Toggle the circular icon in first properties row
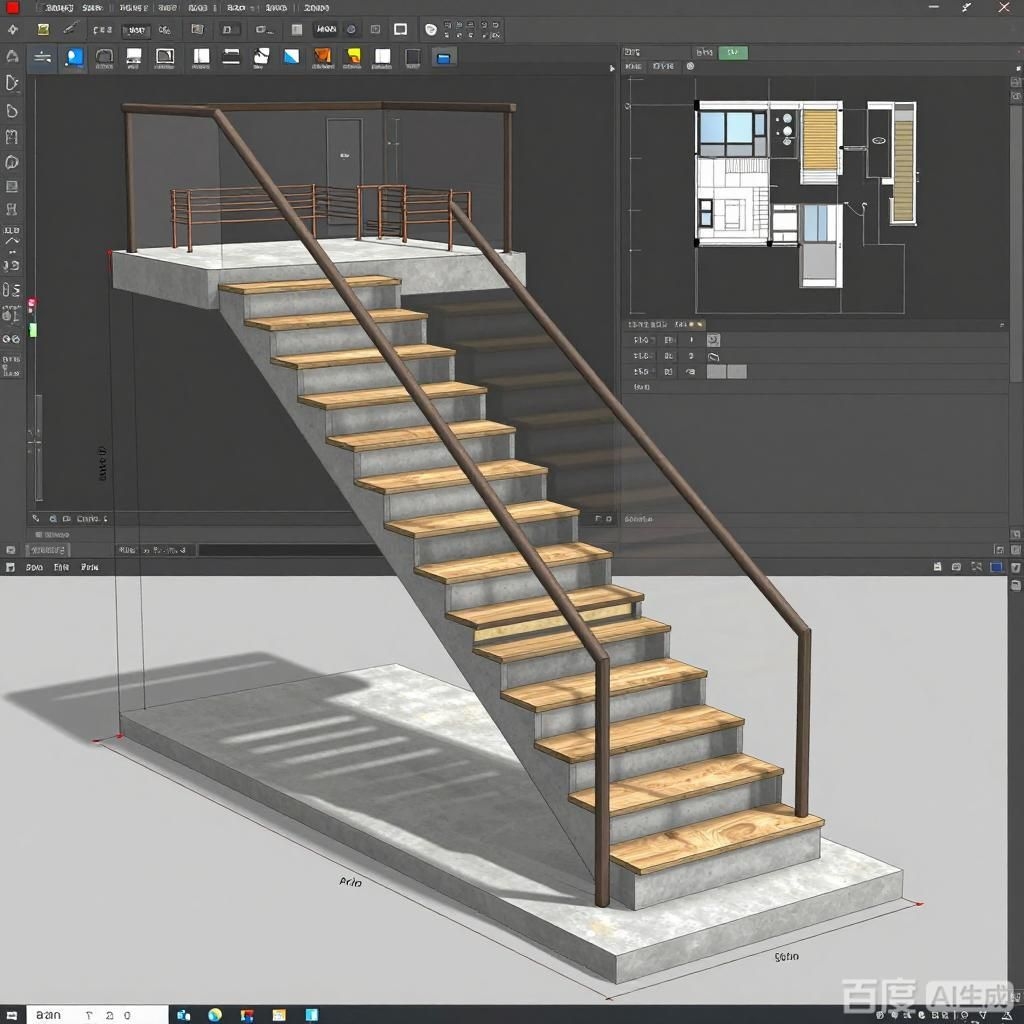 [713, 340]
